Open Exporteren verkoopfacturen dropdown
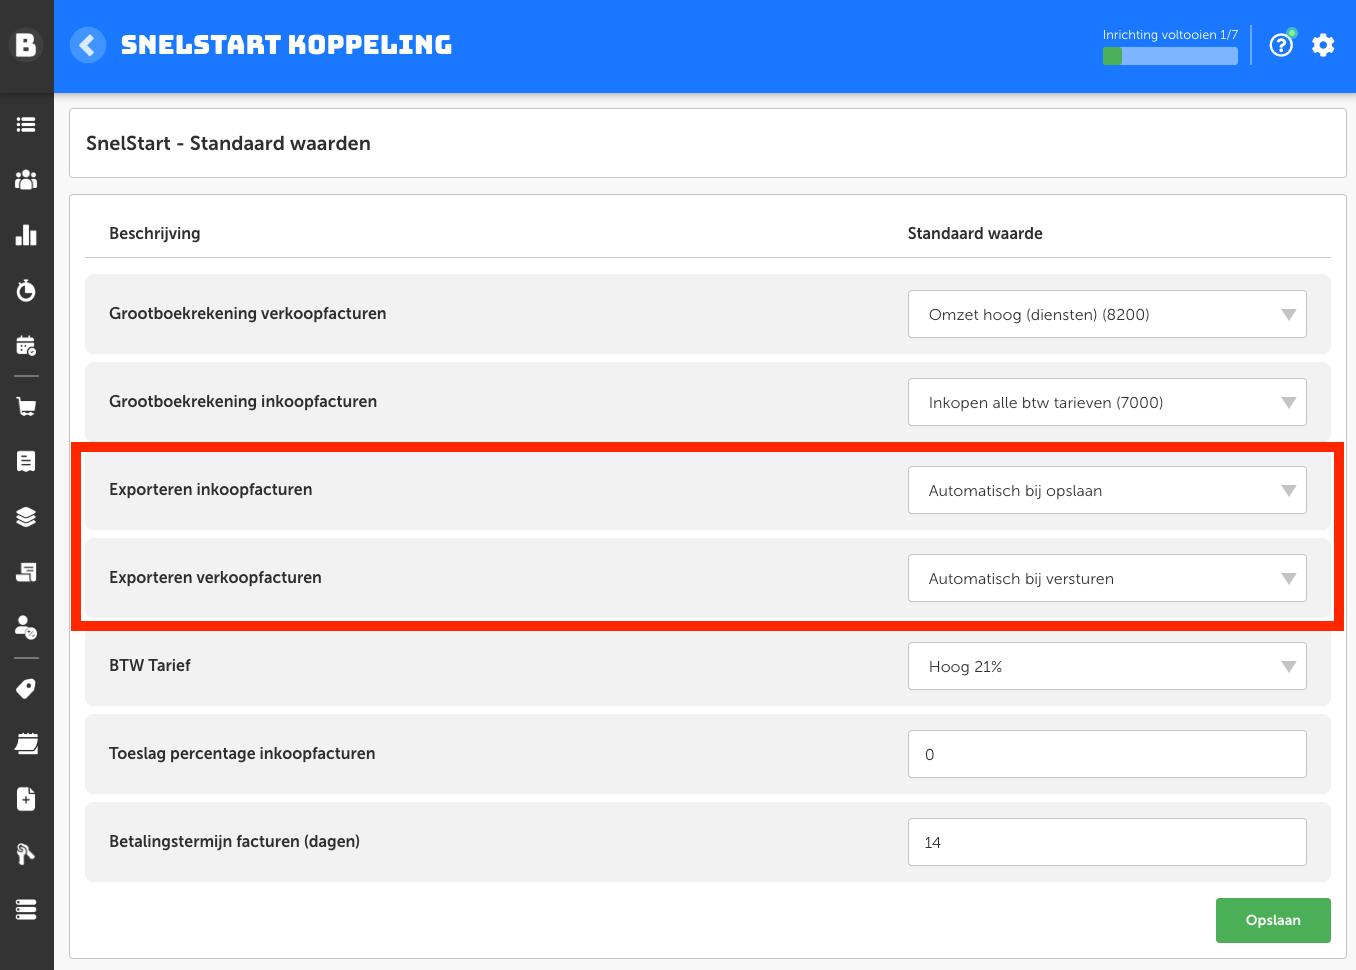Screen dimensions: 1356x970 tap(1107, 578)
